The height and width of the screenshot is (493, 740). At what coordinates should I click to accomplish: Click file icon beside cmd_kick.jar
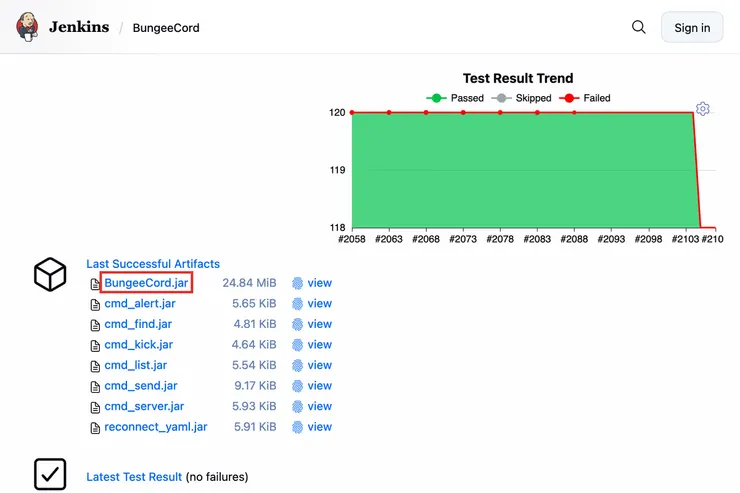click(x=95, y=345)
